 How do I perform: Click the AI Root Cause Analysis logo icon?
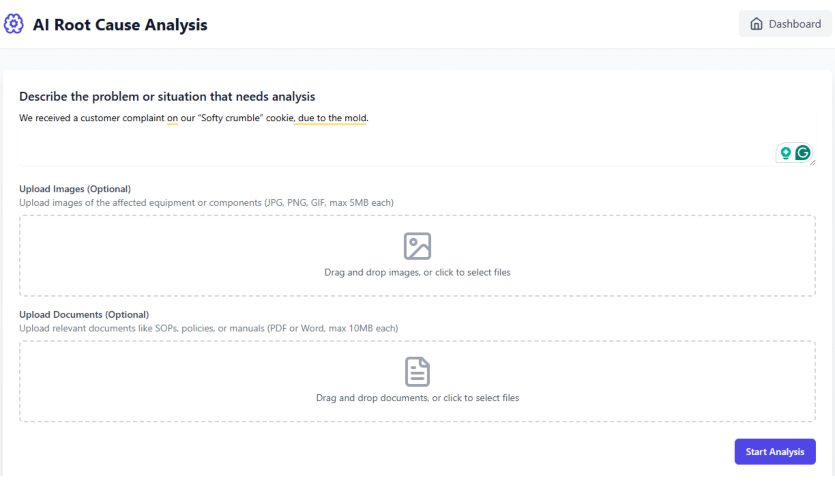point(14,24)
